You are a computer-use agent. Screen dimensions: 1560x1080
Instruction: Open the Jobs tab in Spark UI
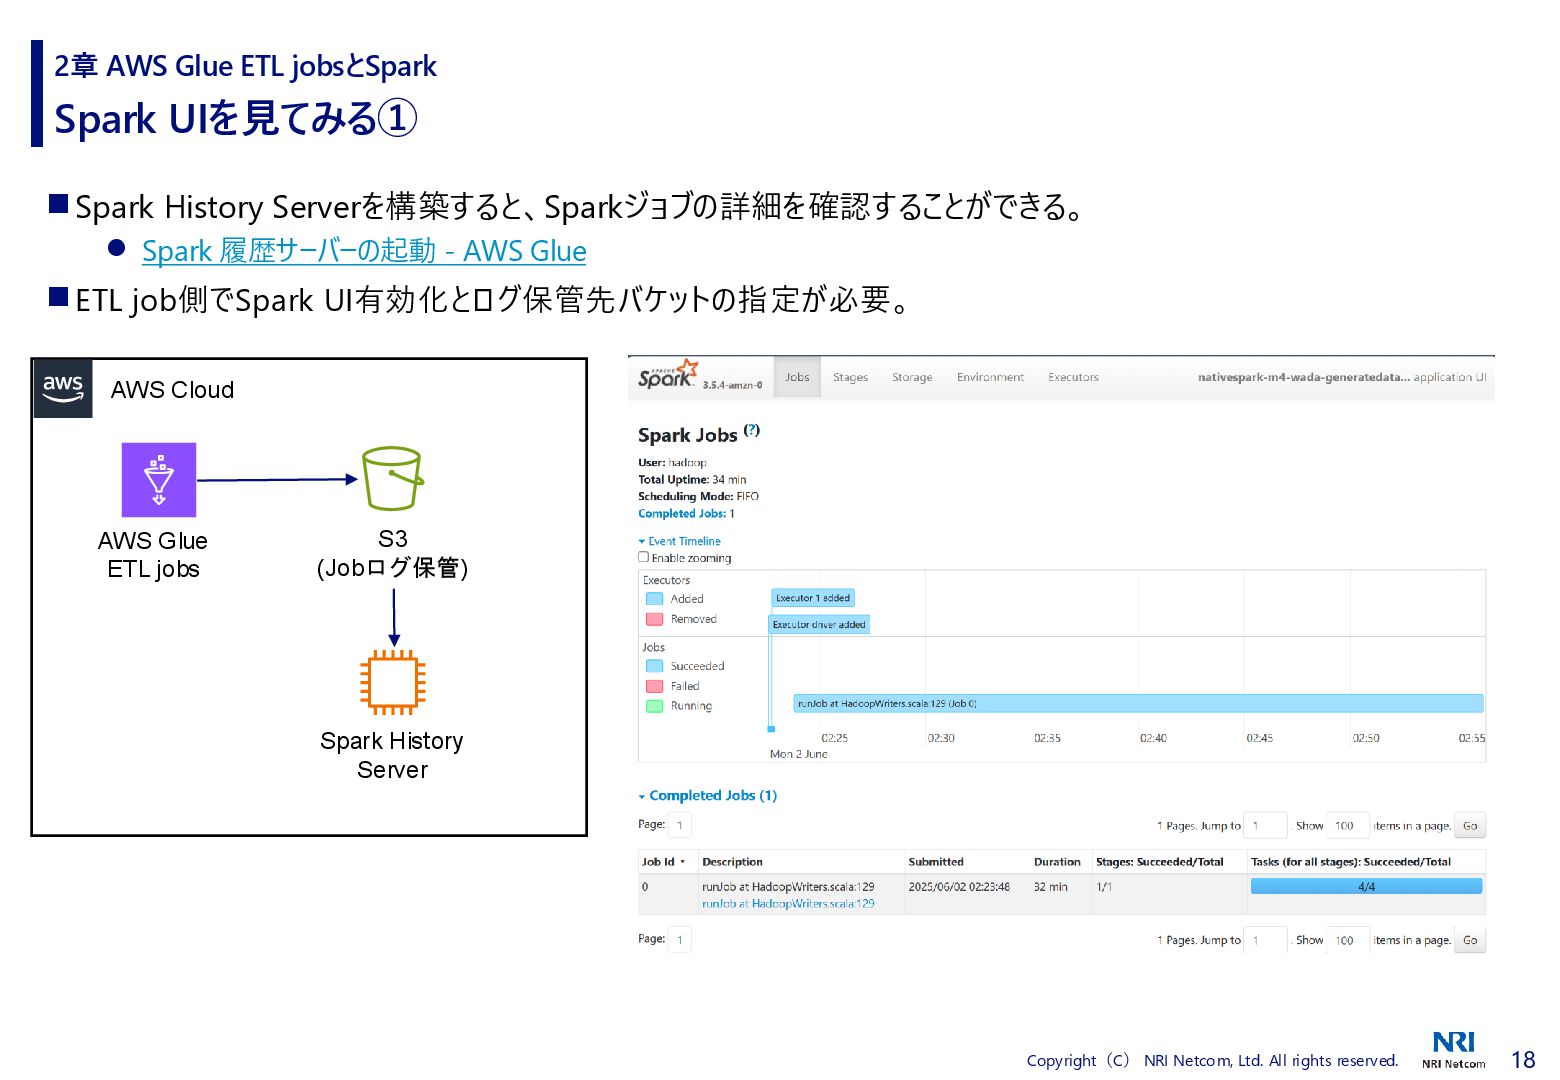click(797, 377)
